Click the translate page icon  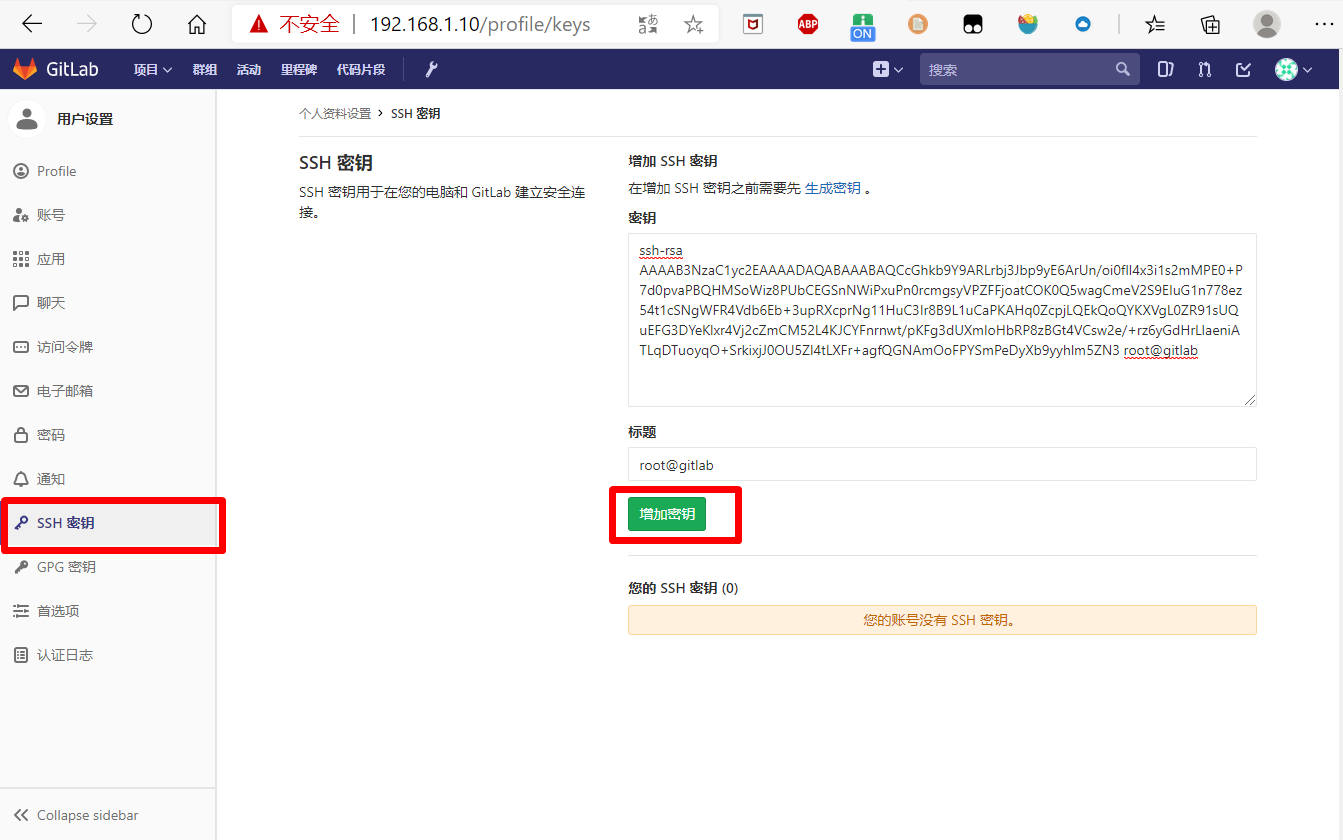click(x=648, y=24)
